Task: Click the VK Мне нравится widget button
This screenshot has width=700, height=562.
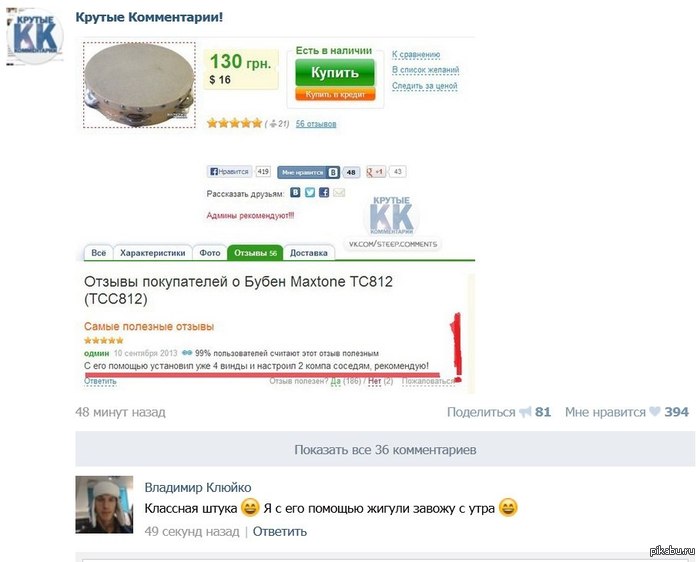Action: pyautogui.click(x=308, y=172)
